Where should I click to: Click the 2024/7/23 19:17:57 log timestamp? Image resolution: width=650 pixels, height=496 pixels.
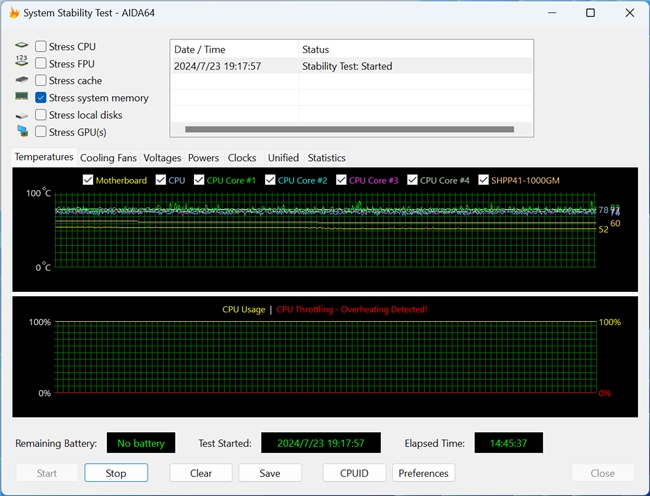[x=218, y=66]
